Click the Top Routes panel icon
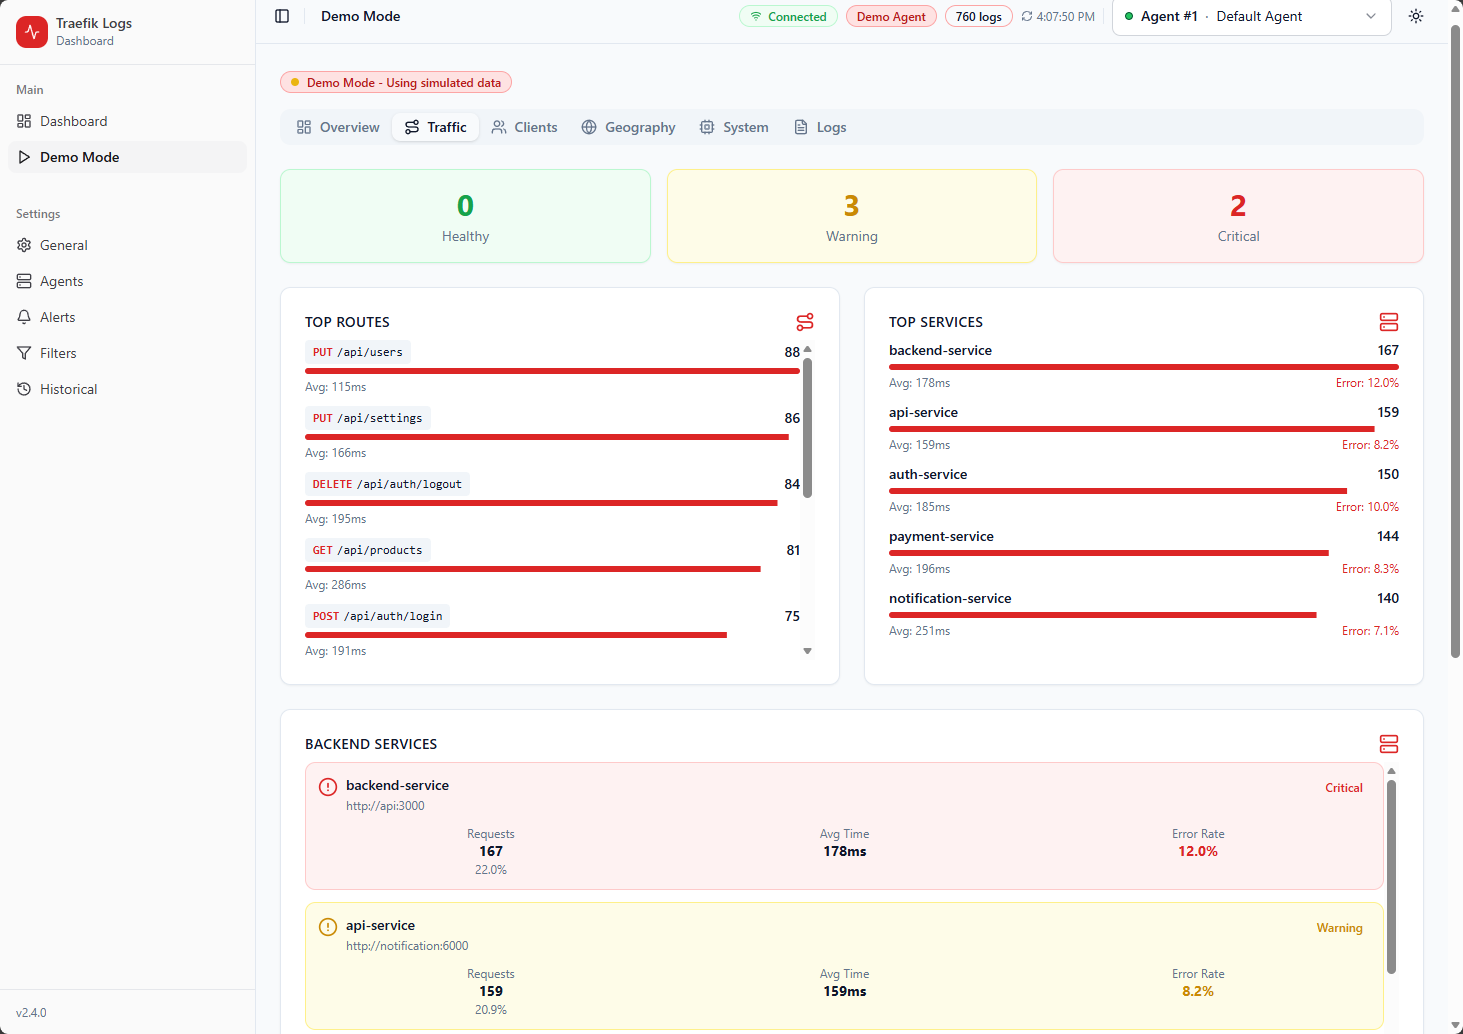Image resolution: width=1463 pixels, height=1034 pixels. (x=804, y=322)
